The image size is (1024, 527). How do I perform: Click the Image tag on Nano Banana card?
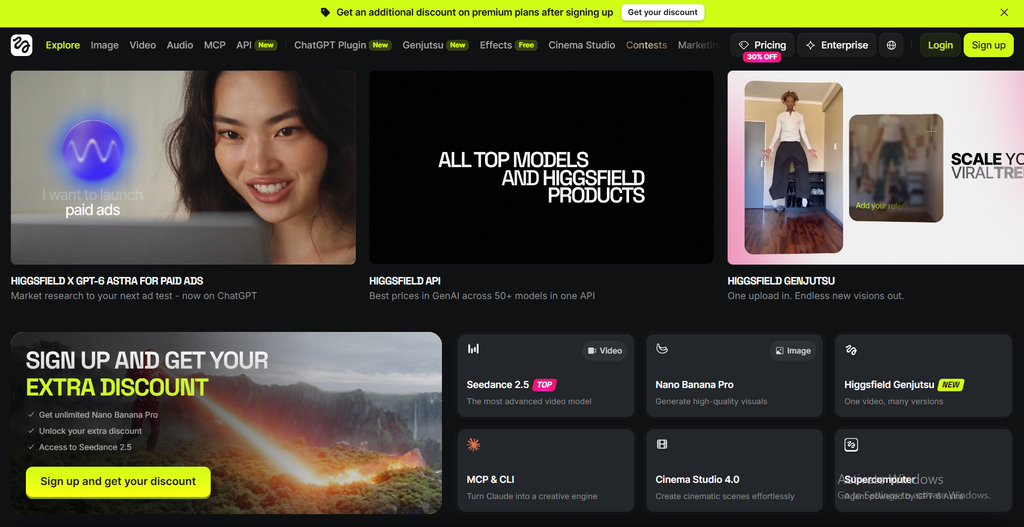click(793, 351)
